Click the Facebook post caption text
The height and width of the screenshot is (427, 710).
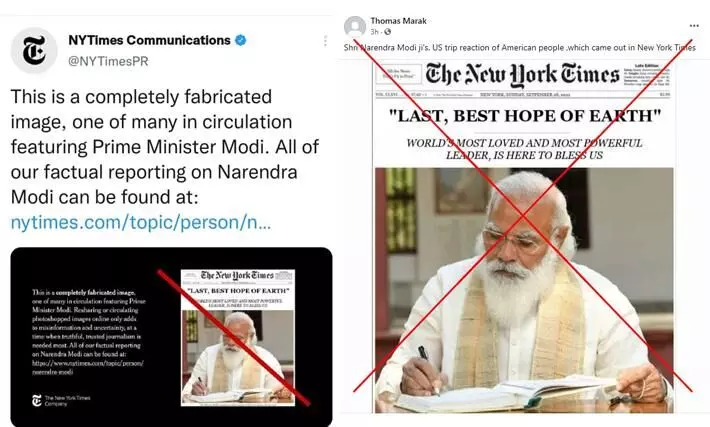point(519,47)
